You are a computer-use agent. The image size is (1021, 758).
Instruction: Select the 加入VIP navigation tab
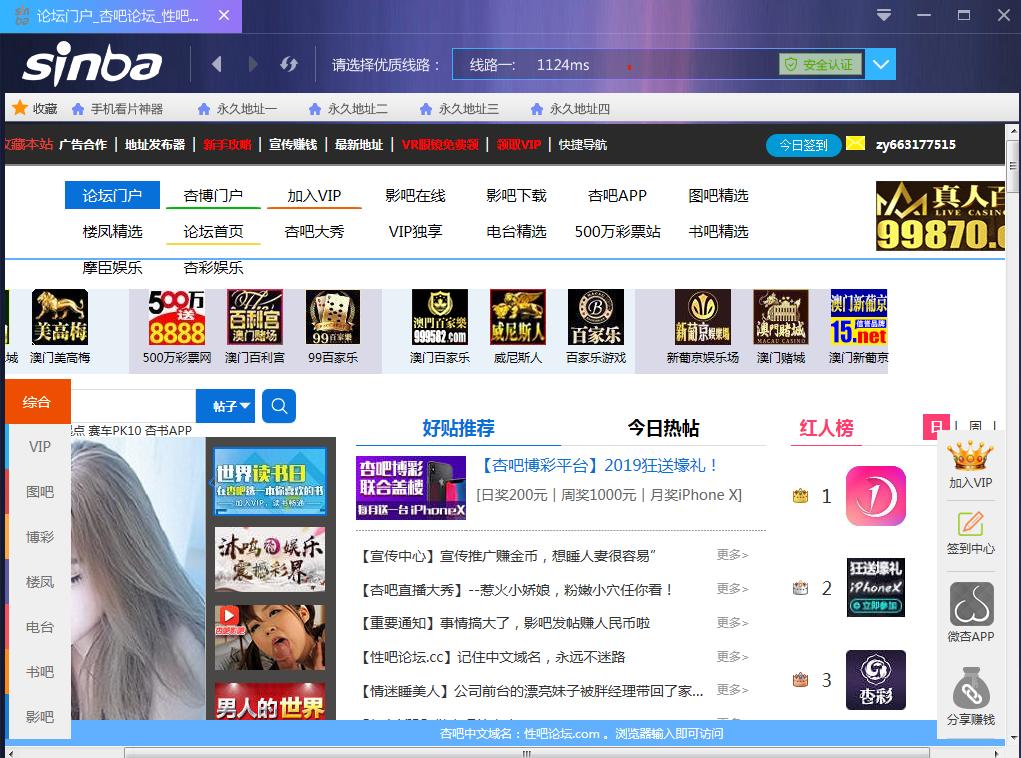[x=315, y=195]
